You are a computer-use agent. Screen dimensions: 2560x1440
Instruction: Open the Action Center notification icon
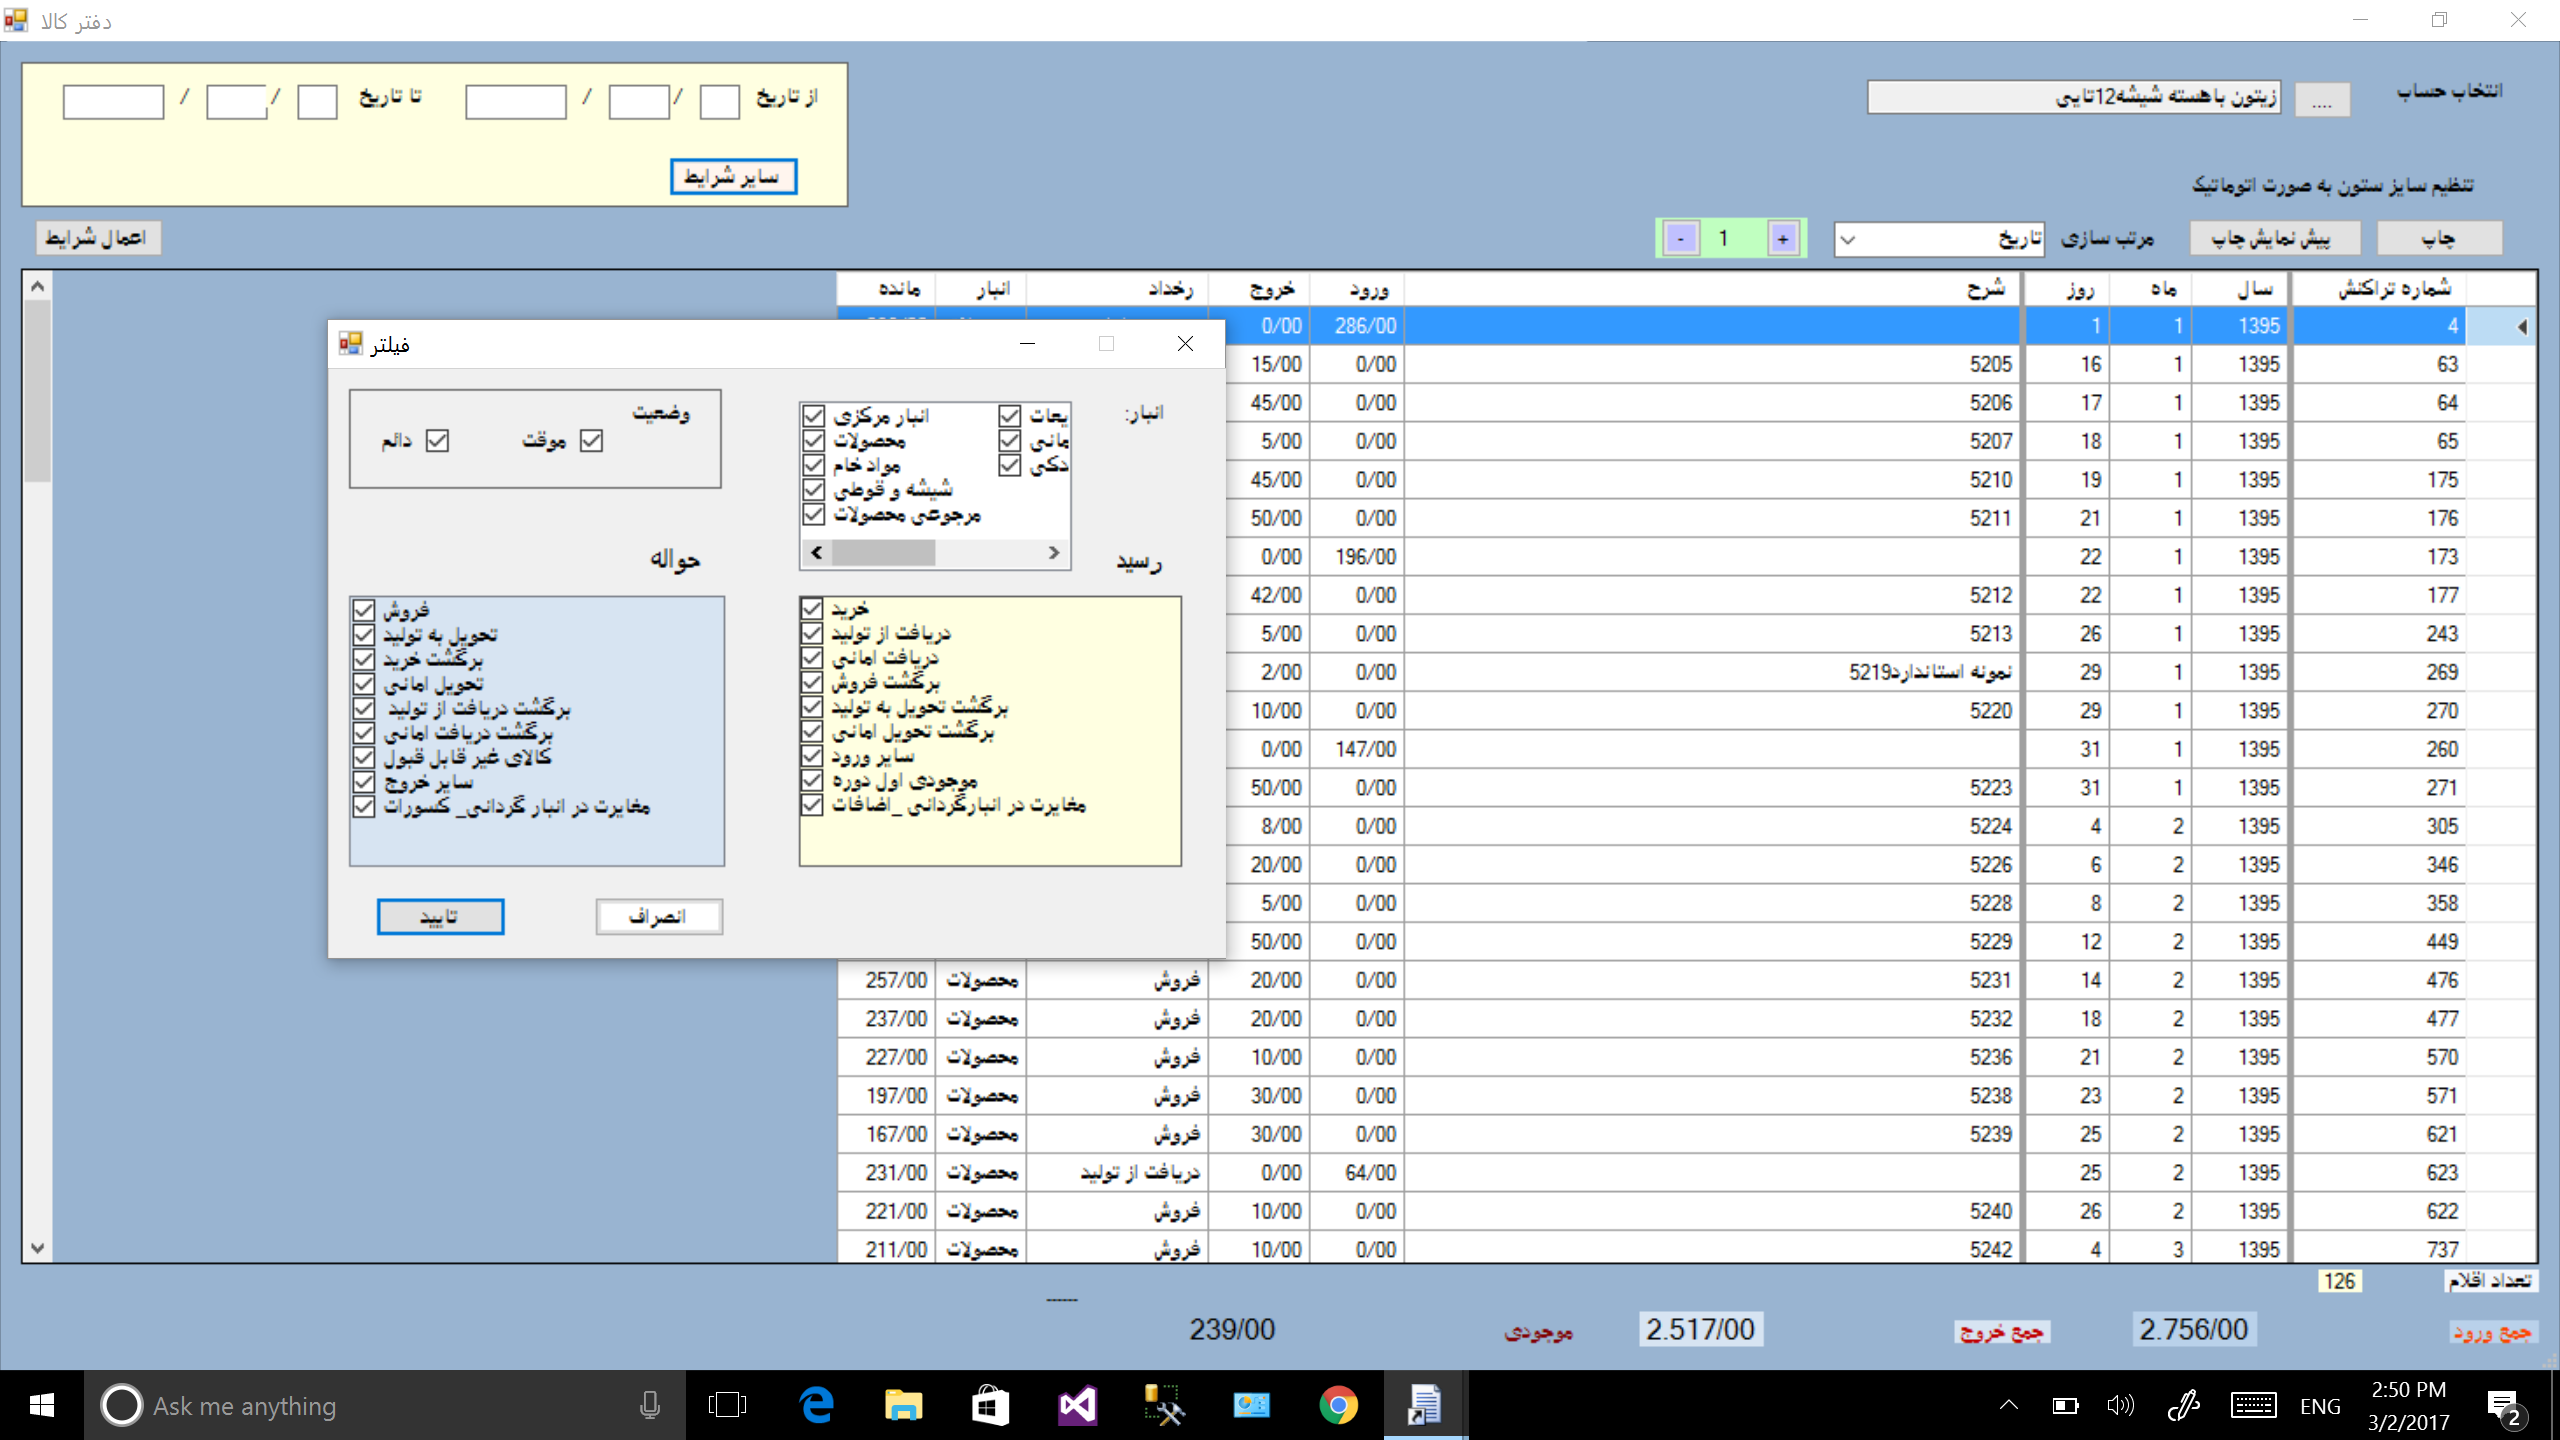(2503, 1405)
